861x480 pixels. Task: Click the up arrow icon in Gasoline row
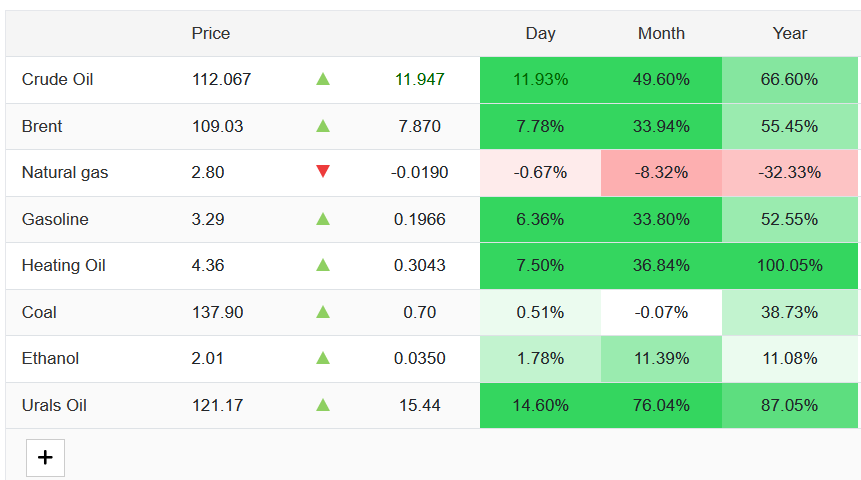point(322,219)
